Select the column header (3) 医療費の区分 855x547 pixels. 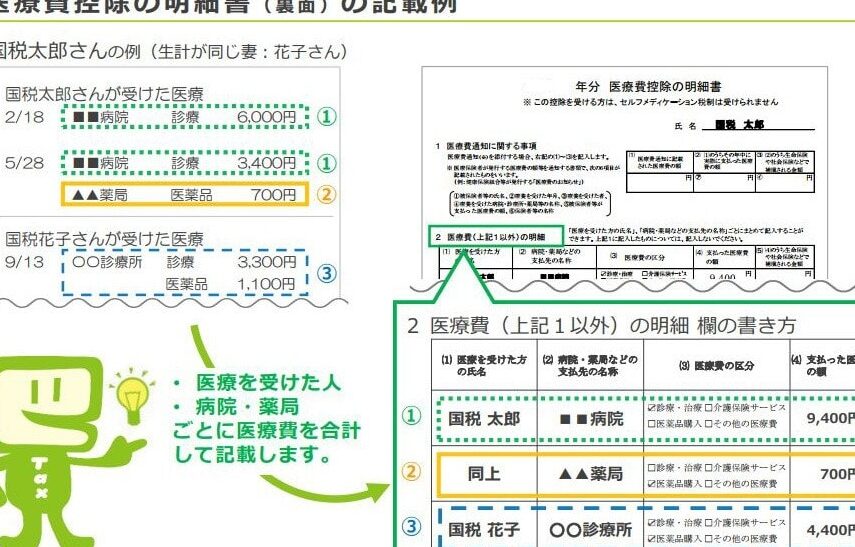[x=712, y=364]
